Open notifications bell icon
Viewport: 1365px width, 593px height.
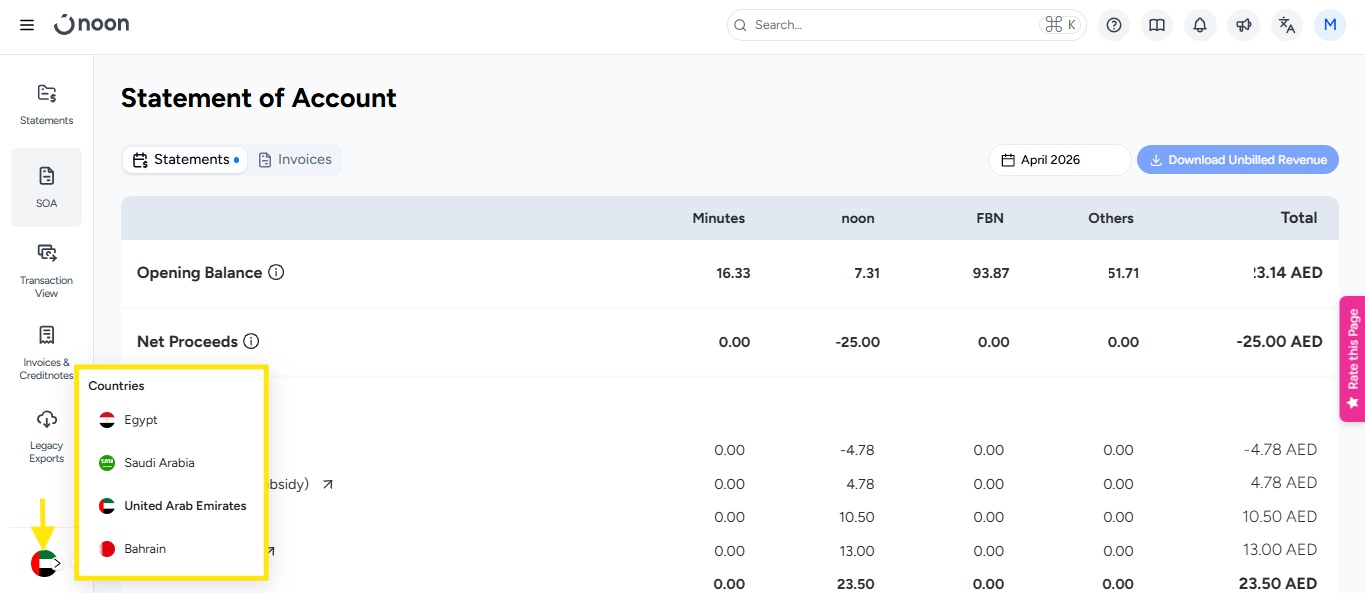[x=1200, y=25]
